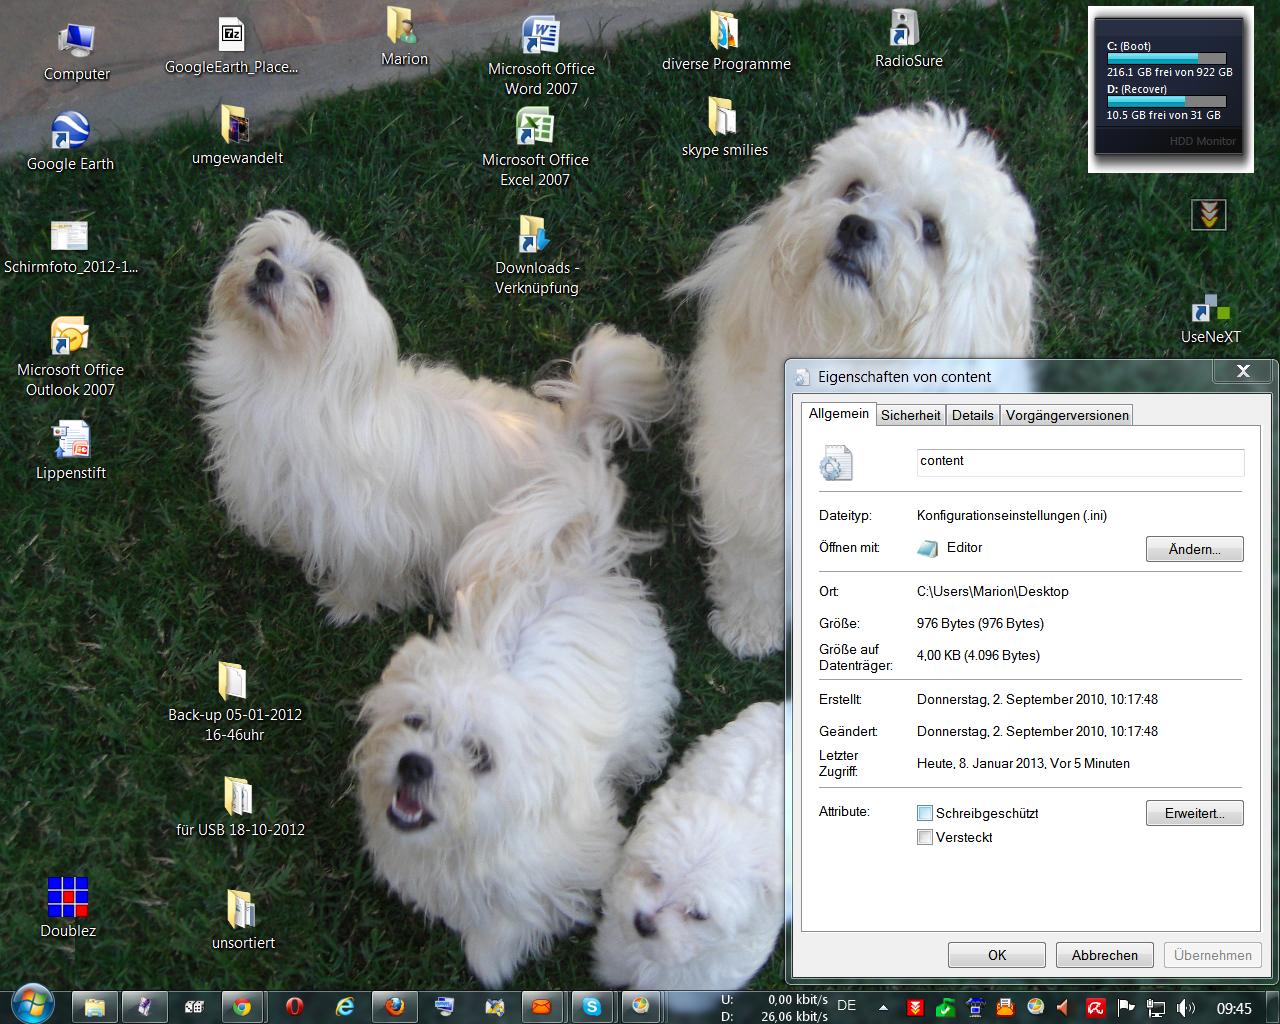Enable the Schreibgeschützt checkbox

point(925,813)
